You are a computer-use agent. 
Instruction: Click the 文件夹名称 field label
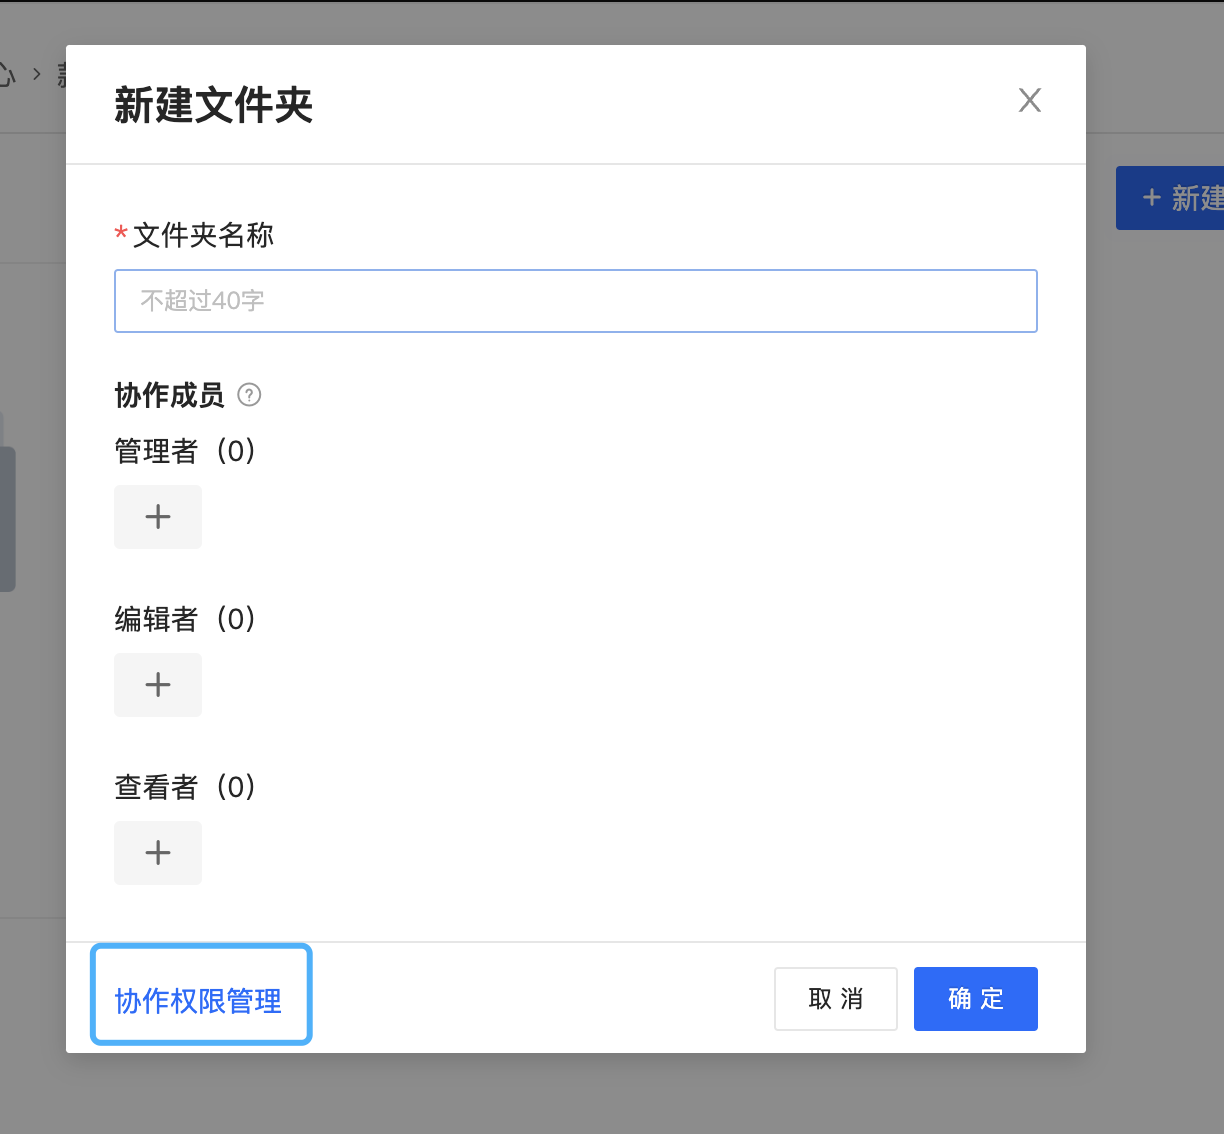[203, 236]
